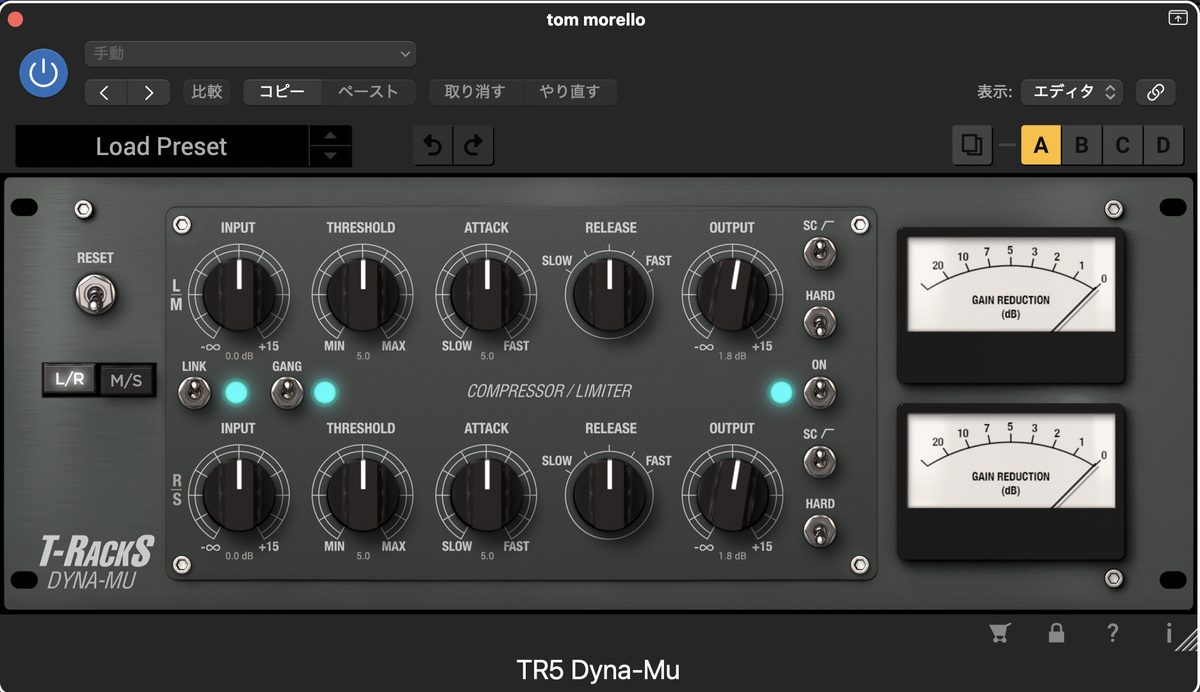Click the コピー copy button
Viewport: 1200px width, 692px height.
point(283,92)
